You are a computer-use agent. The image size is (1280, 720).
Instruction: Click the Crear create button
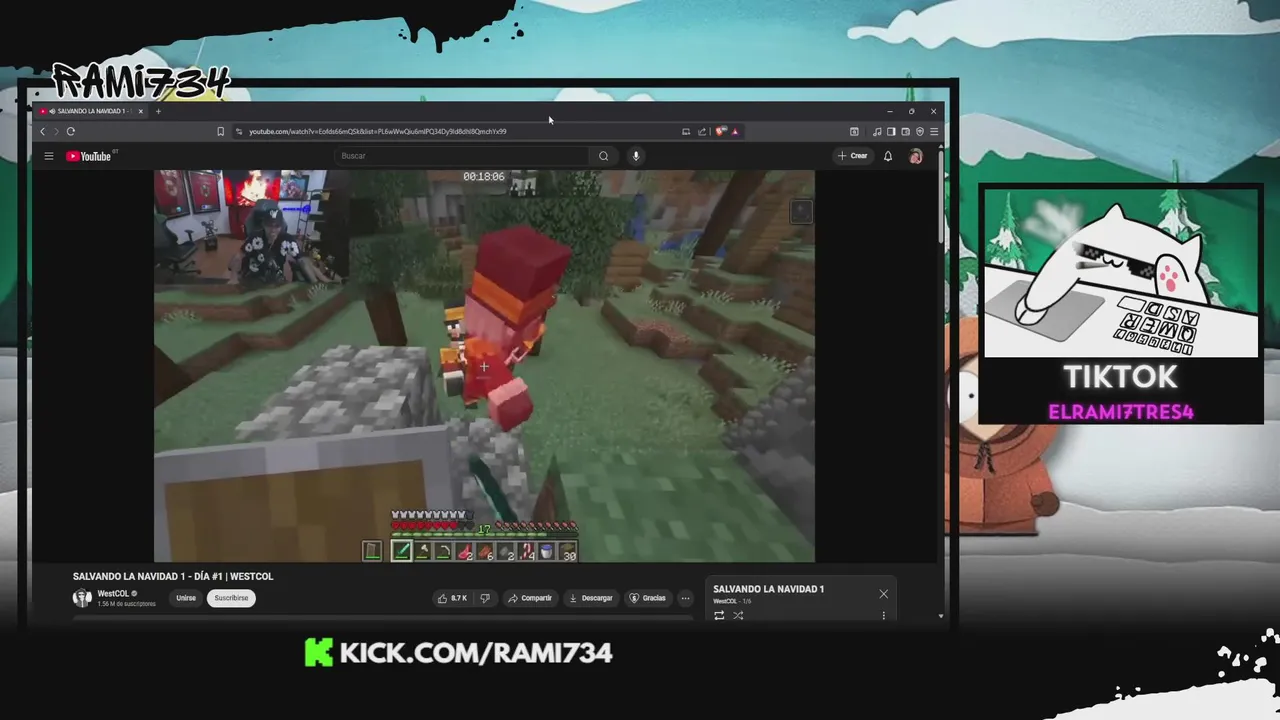853,156
